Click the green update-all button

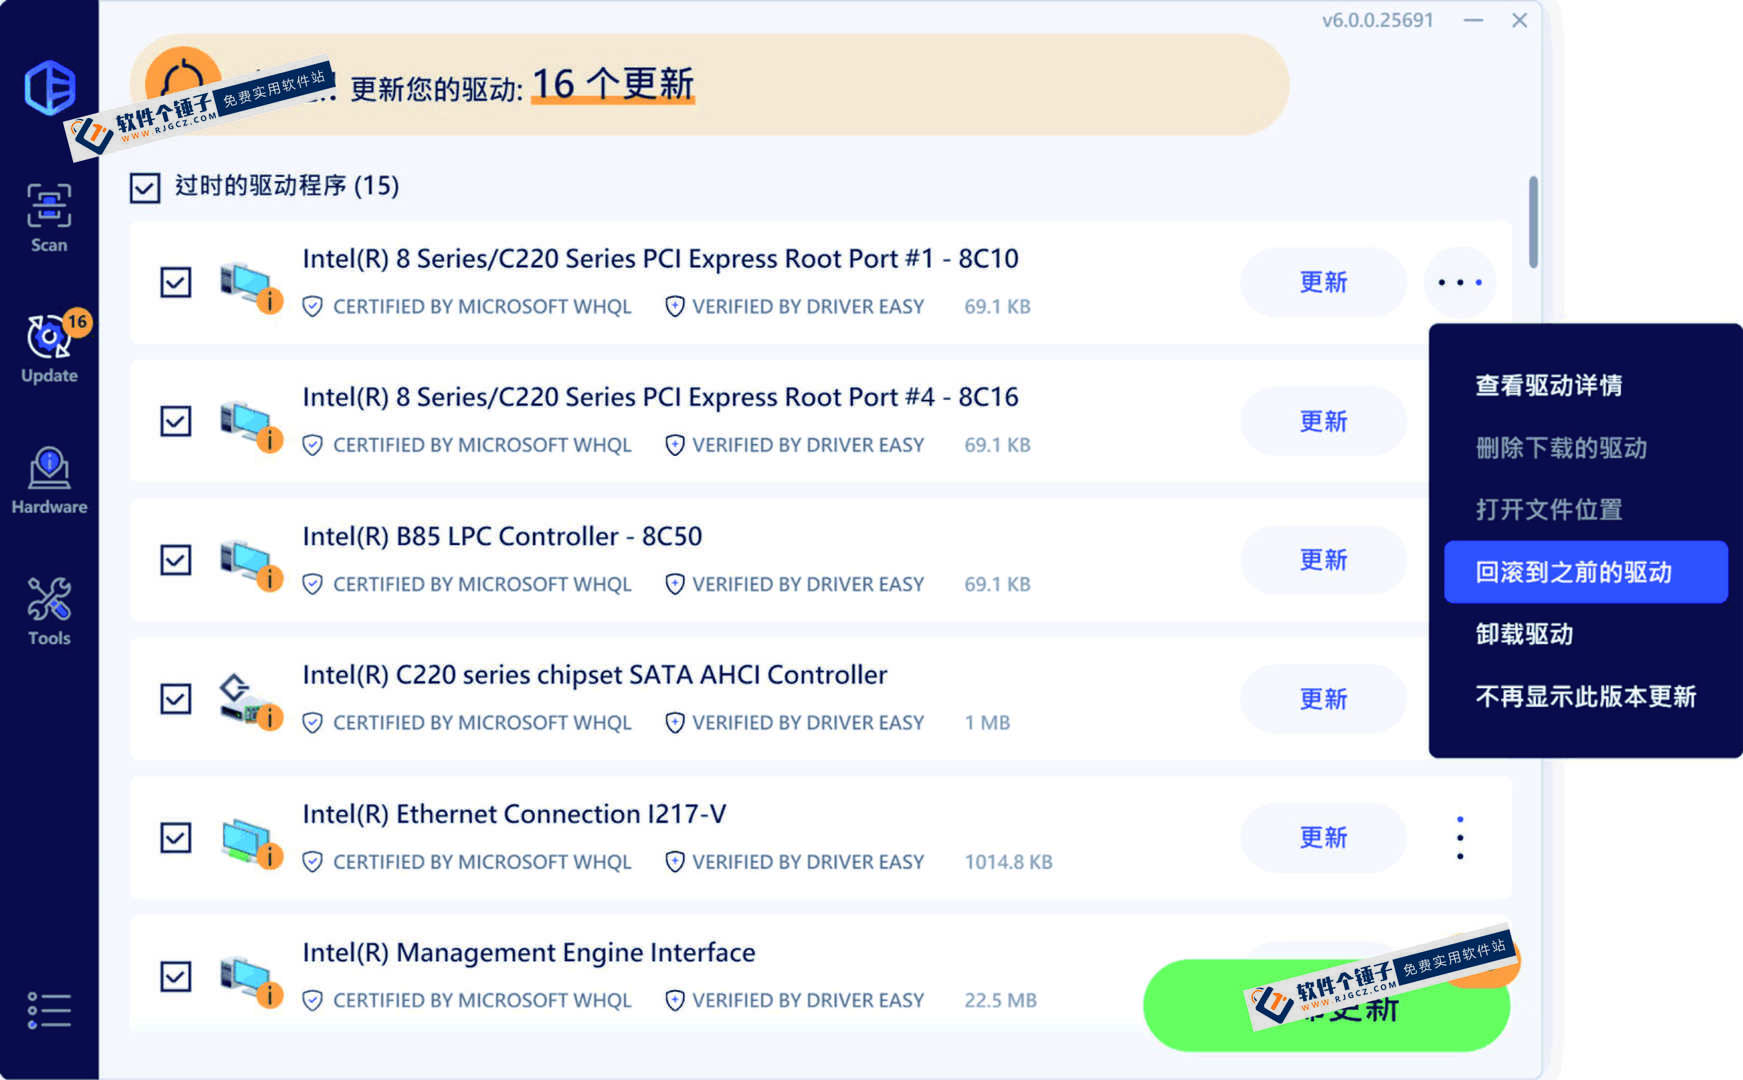(1326, 1005)
